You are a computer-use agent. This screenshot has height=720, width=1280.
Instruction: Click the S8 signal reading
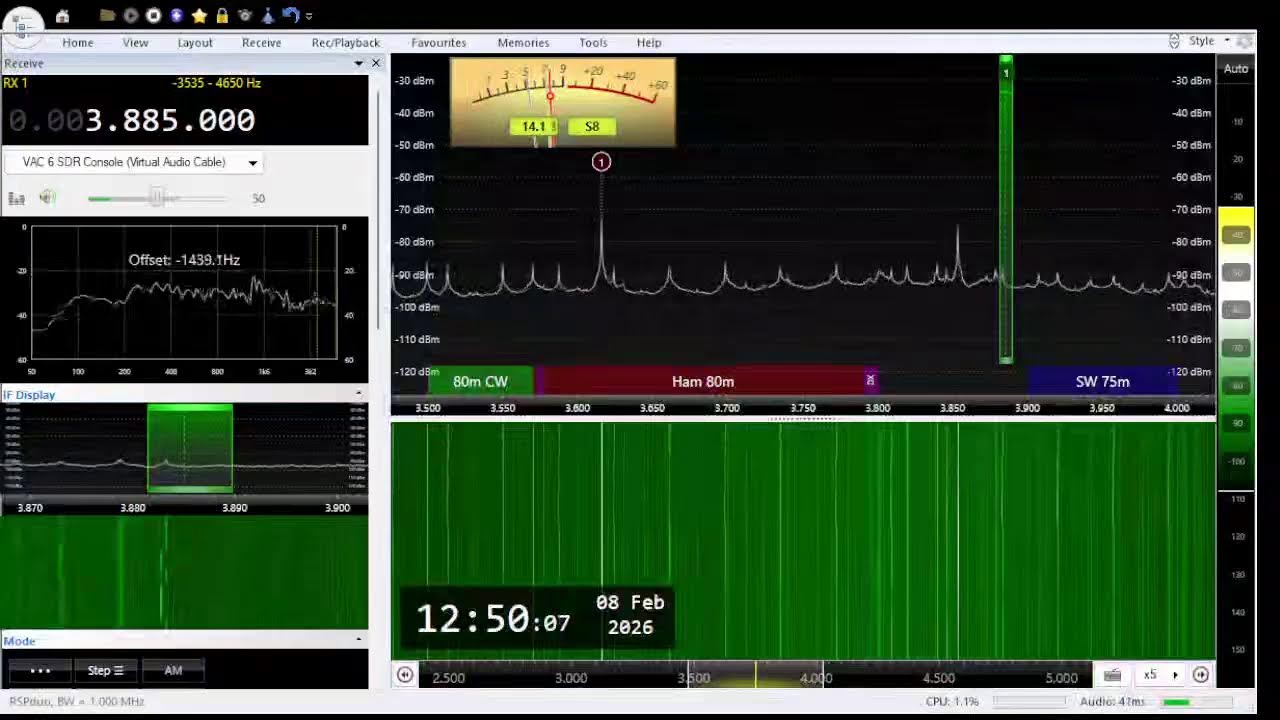click(x=592, y=127)
